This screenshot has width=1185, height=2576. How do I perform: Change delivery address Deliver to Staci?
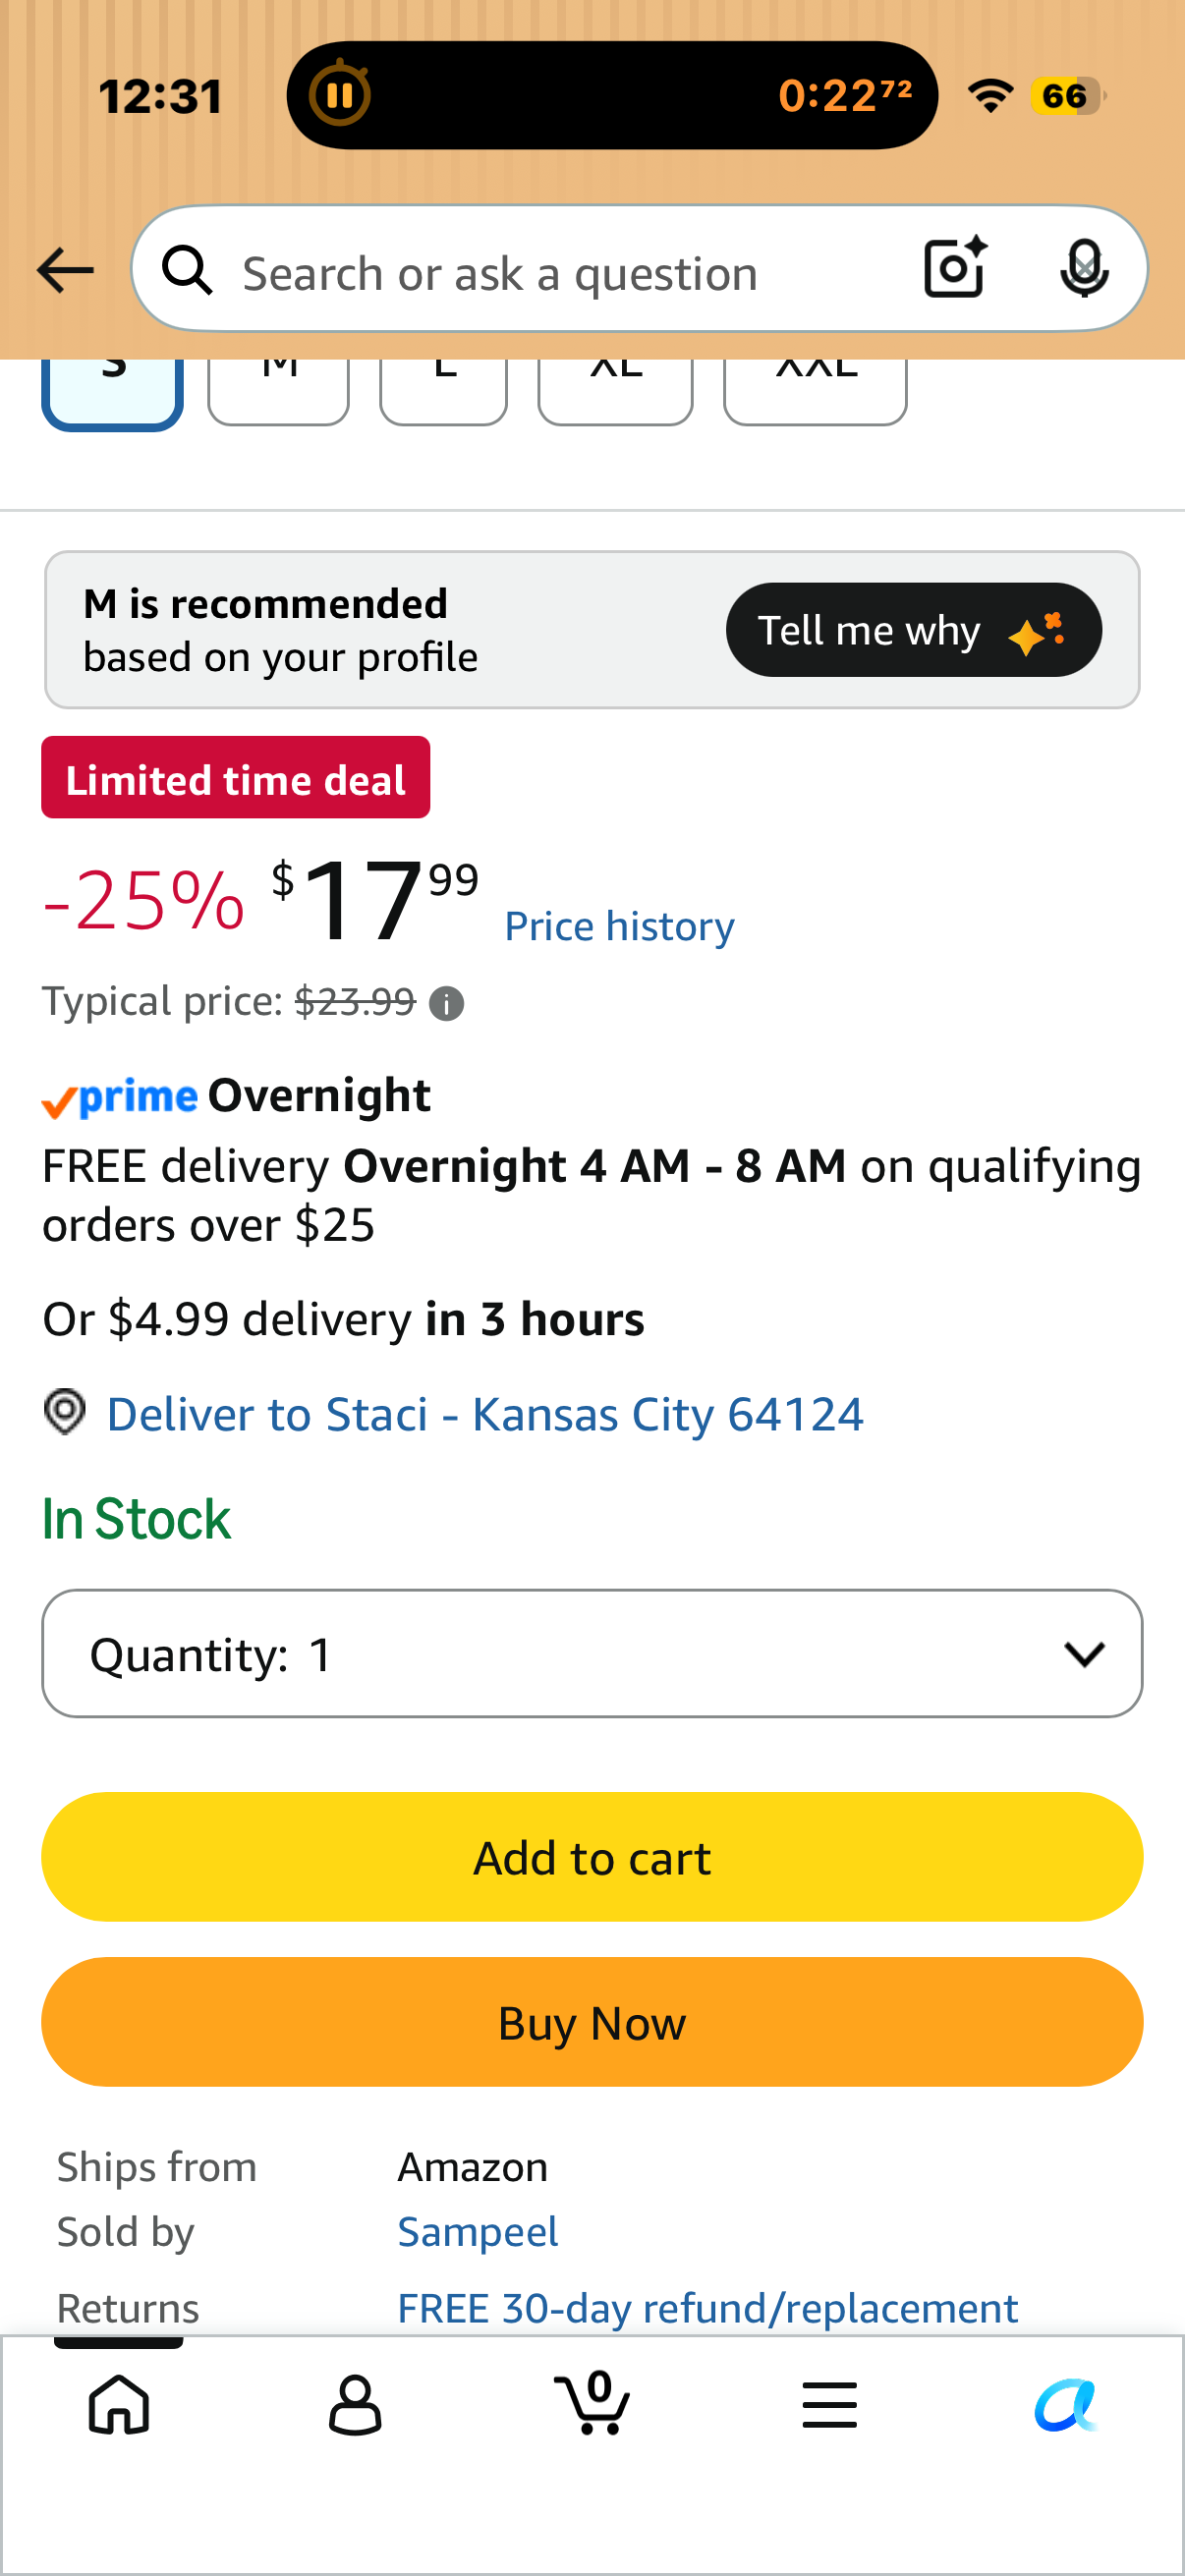click(x=484, y=1414)
